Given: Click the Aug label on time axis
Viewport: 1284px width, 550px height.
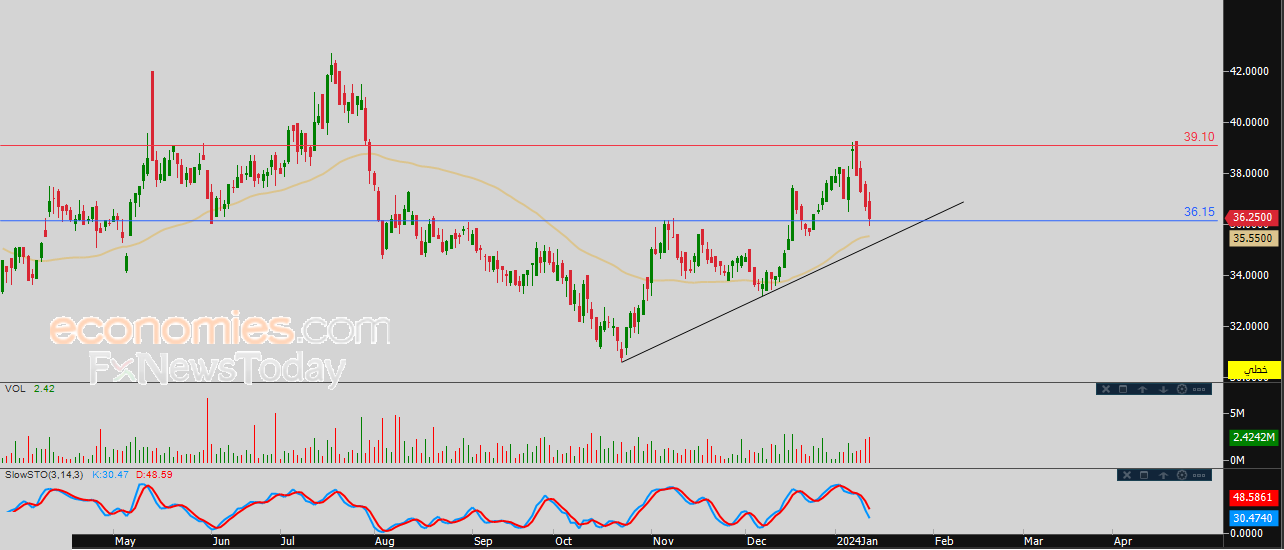Looking at the screenshot, I should pyautogui.click(x=384, y=541).
